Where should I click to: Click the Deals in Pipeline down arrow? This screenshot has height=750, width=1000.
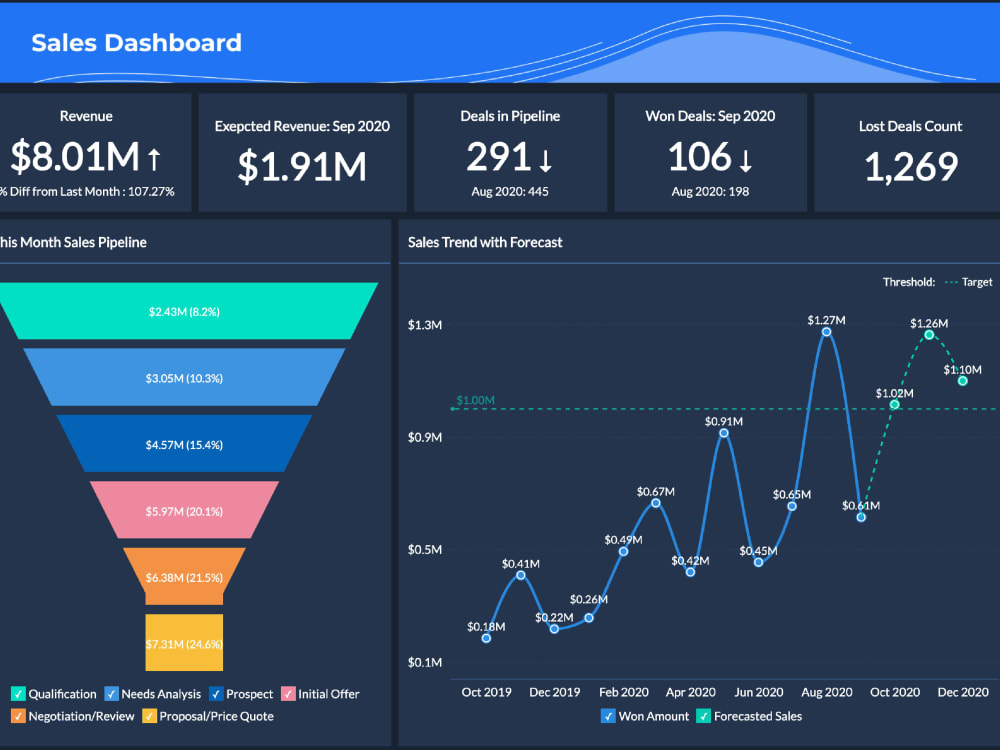(x=545, y=160)
